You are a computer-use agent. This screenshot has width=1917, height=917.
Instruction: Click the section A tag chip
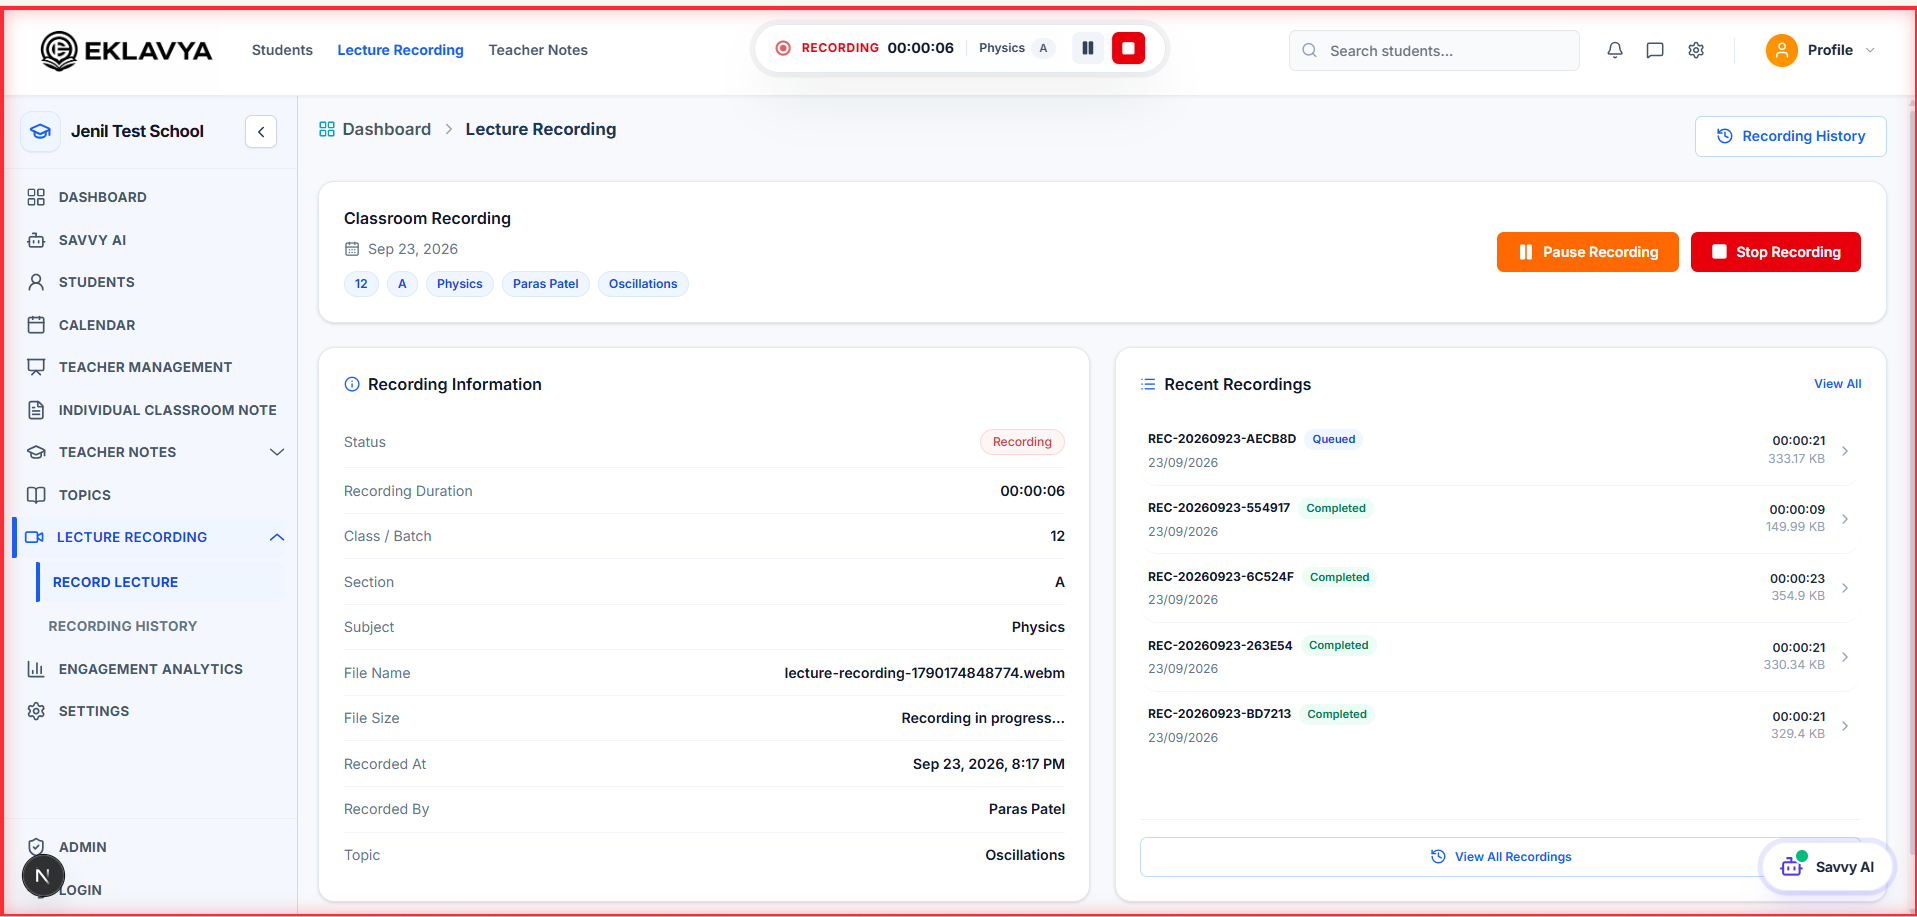[402, 284]
